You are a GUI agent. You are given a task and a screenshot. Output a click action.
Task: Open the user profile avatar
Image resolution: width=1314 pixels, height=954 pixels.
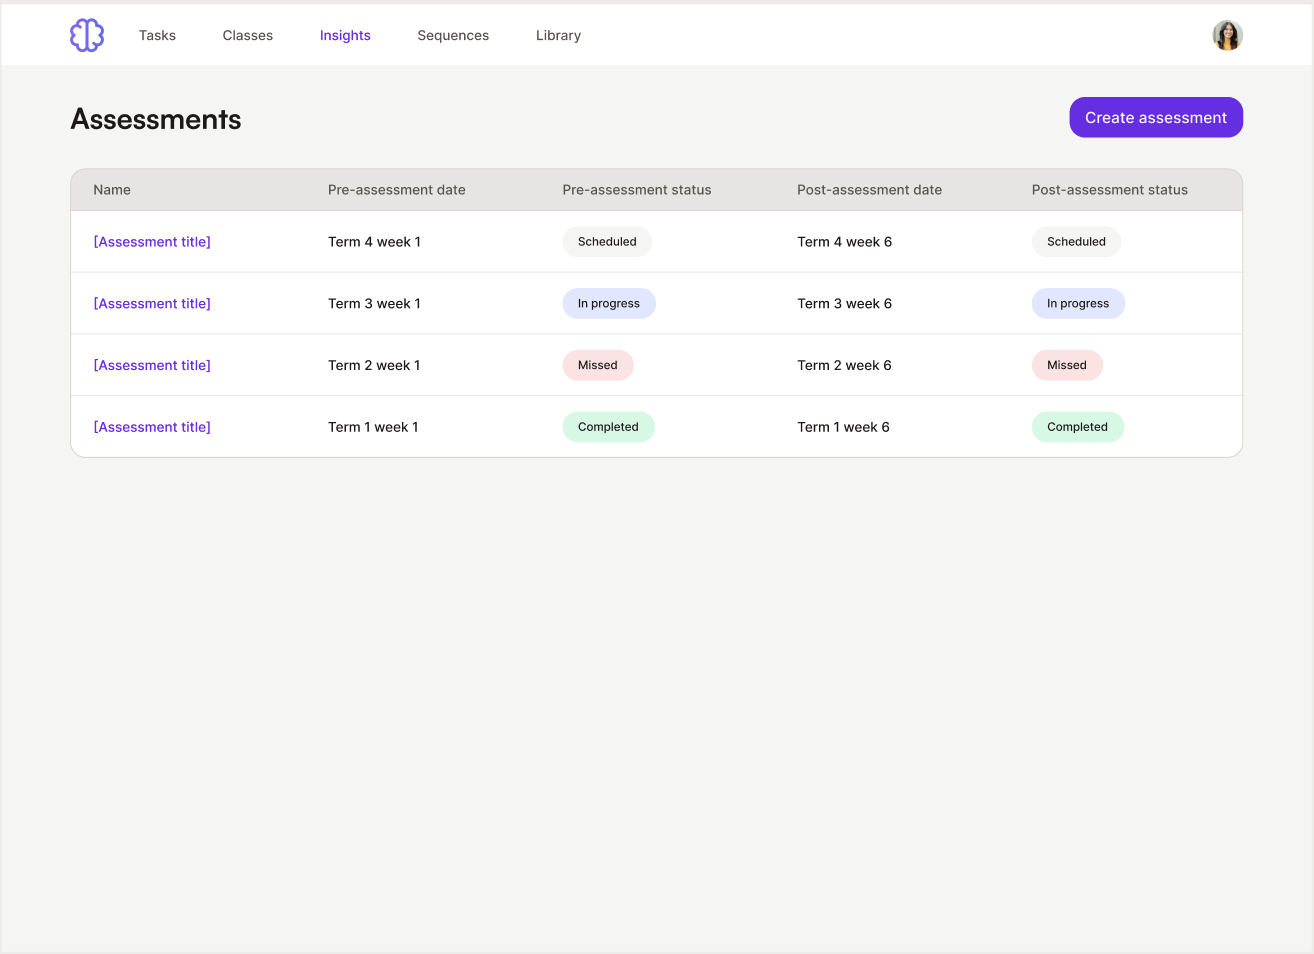(x=1227, y=35)
